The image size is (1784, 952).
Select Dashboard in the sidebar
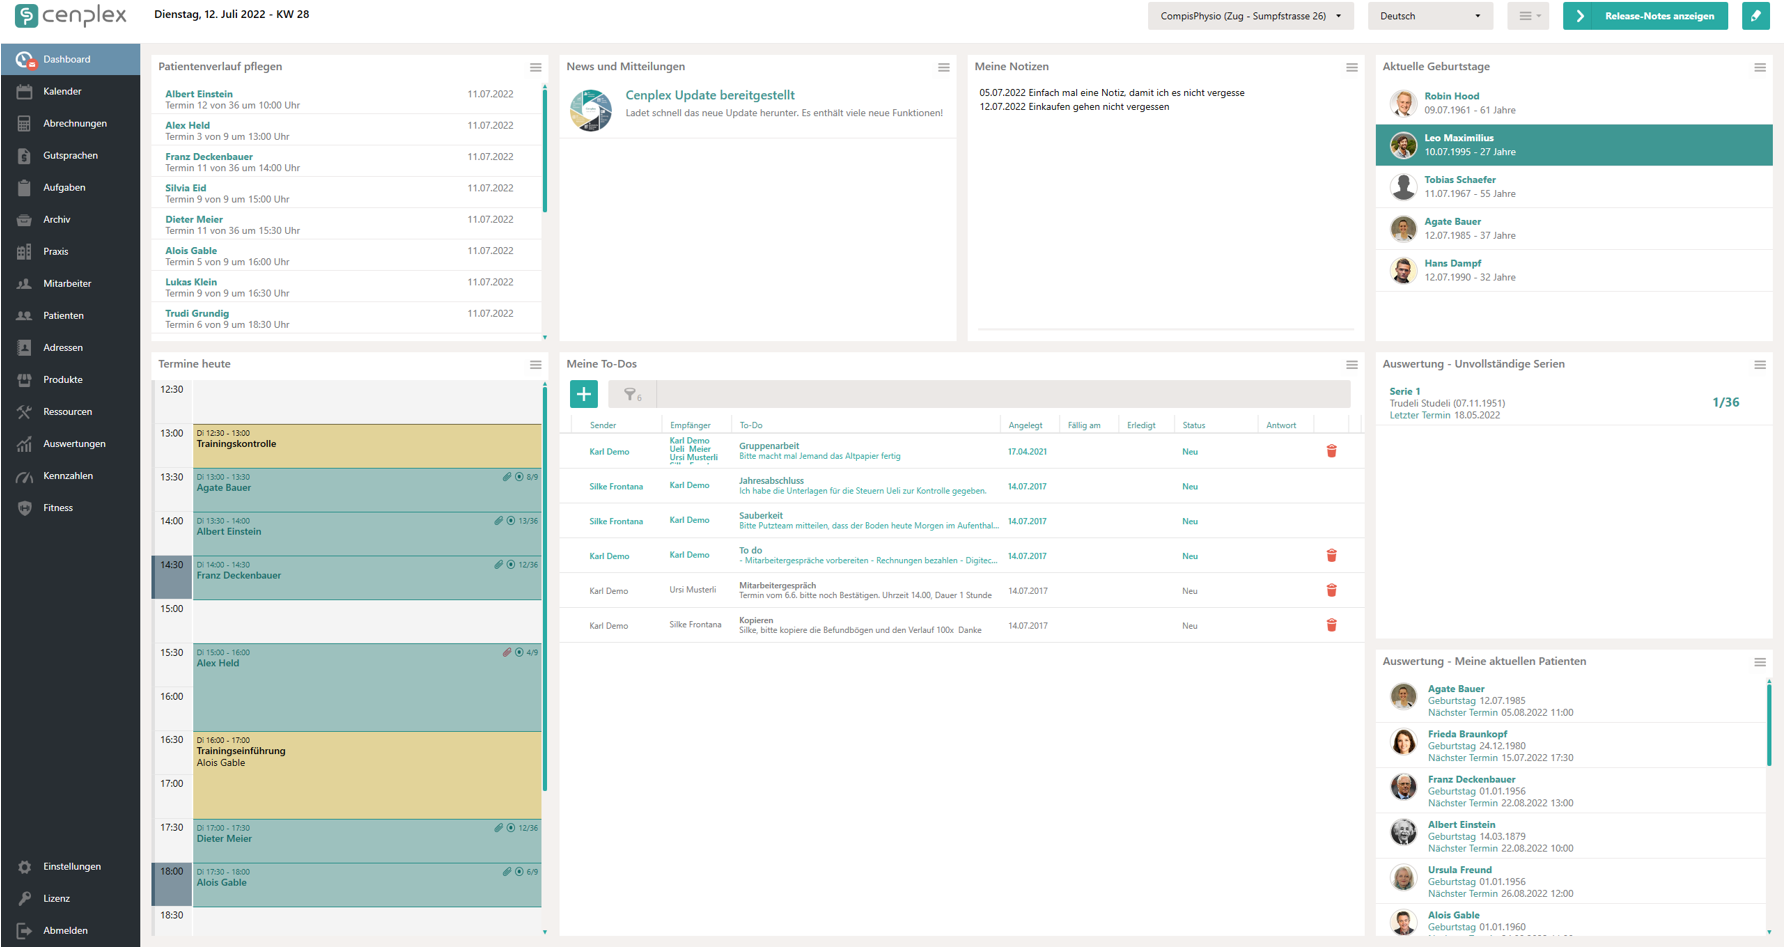[69, 59]
